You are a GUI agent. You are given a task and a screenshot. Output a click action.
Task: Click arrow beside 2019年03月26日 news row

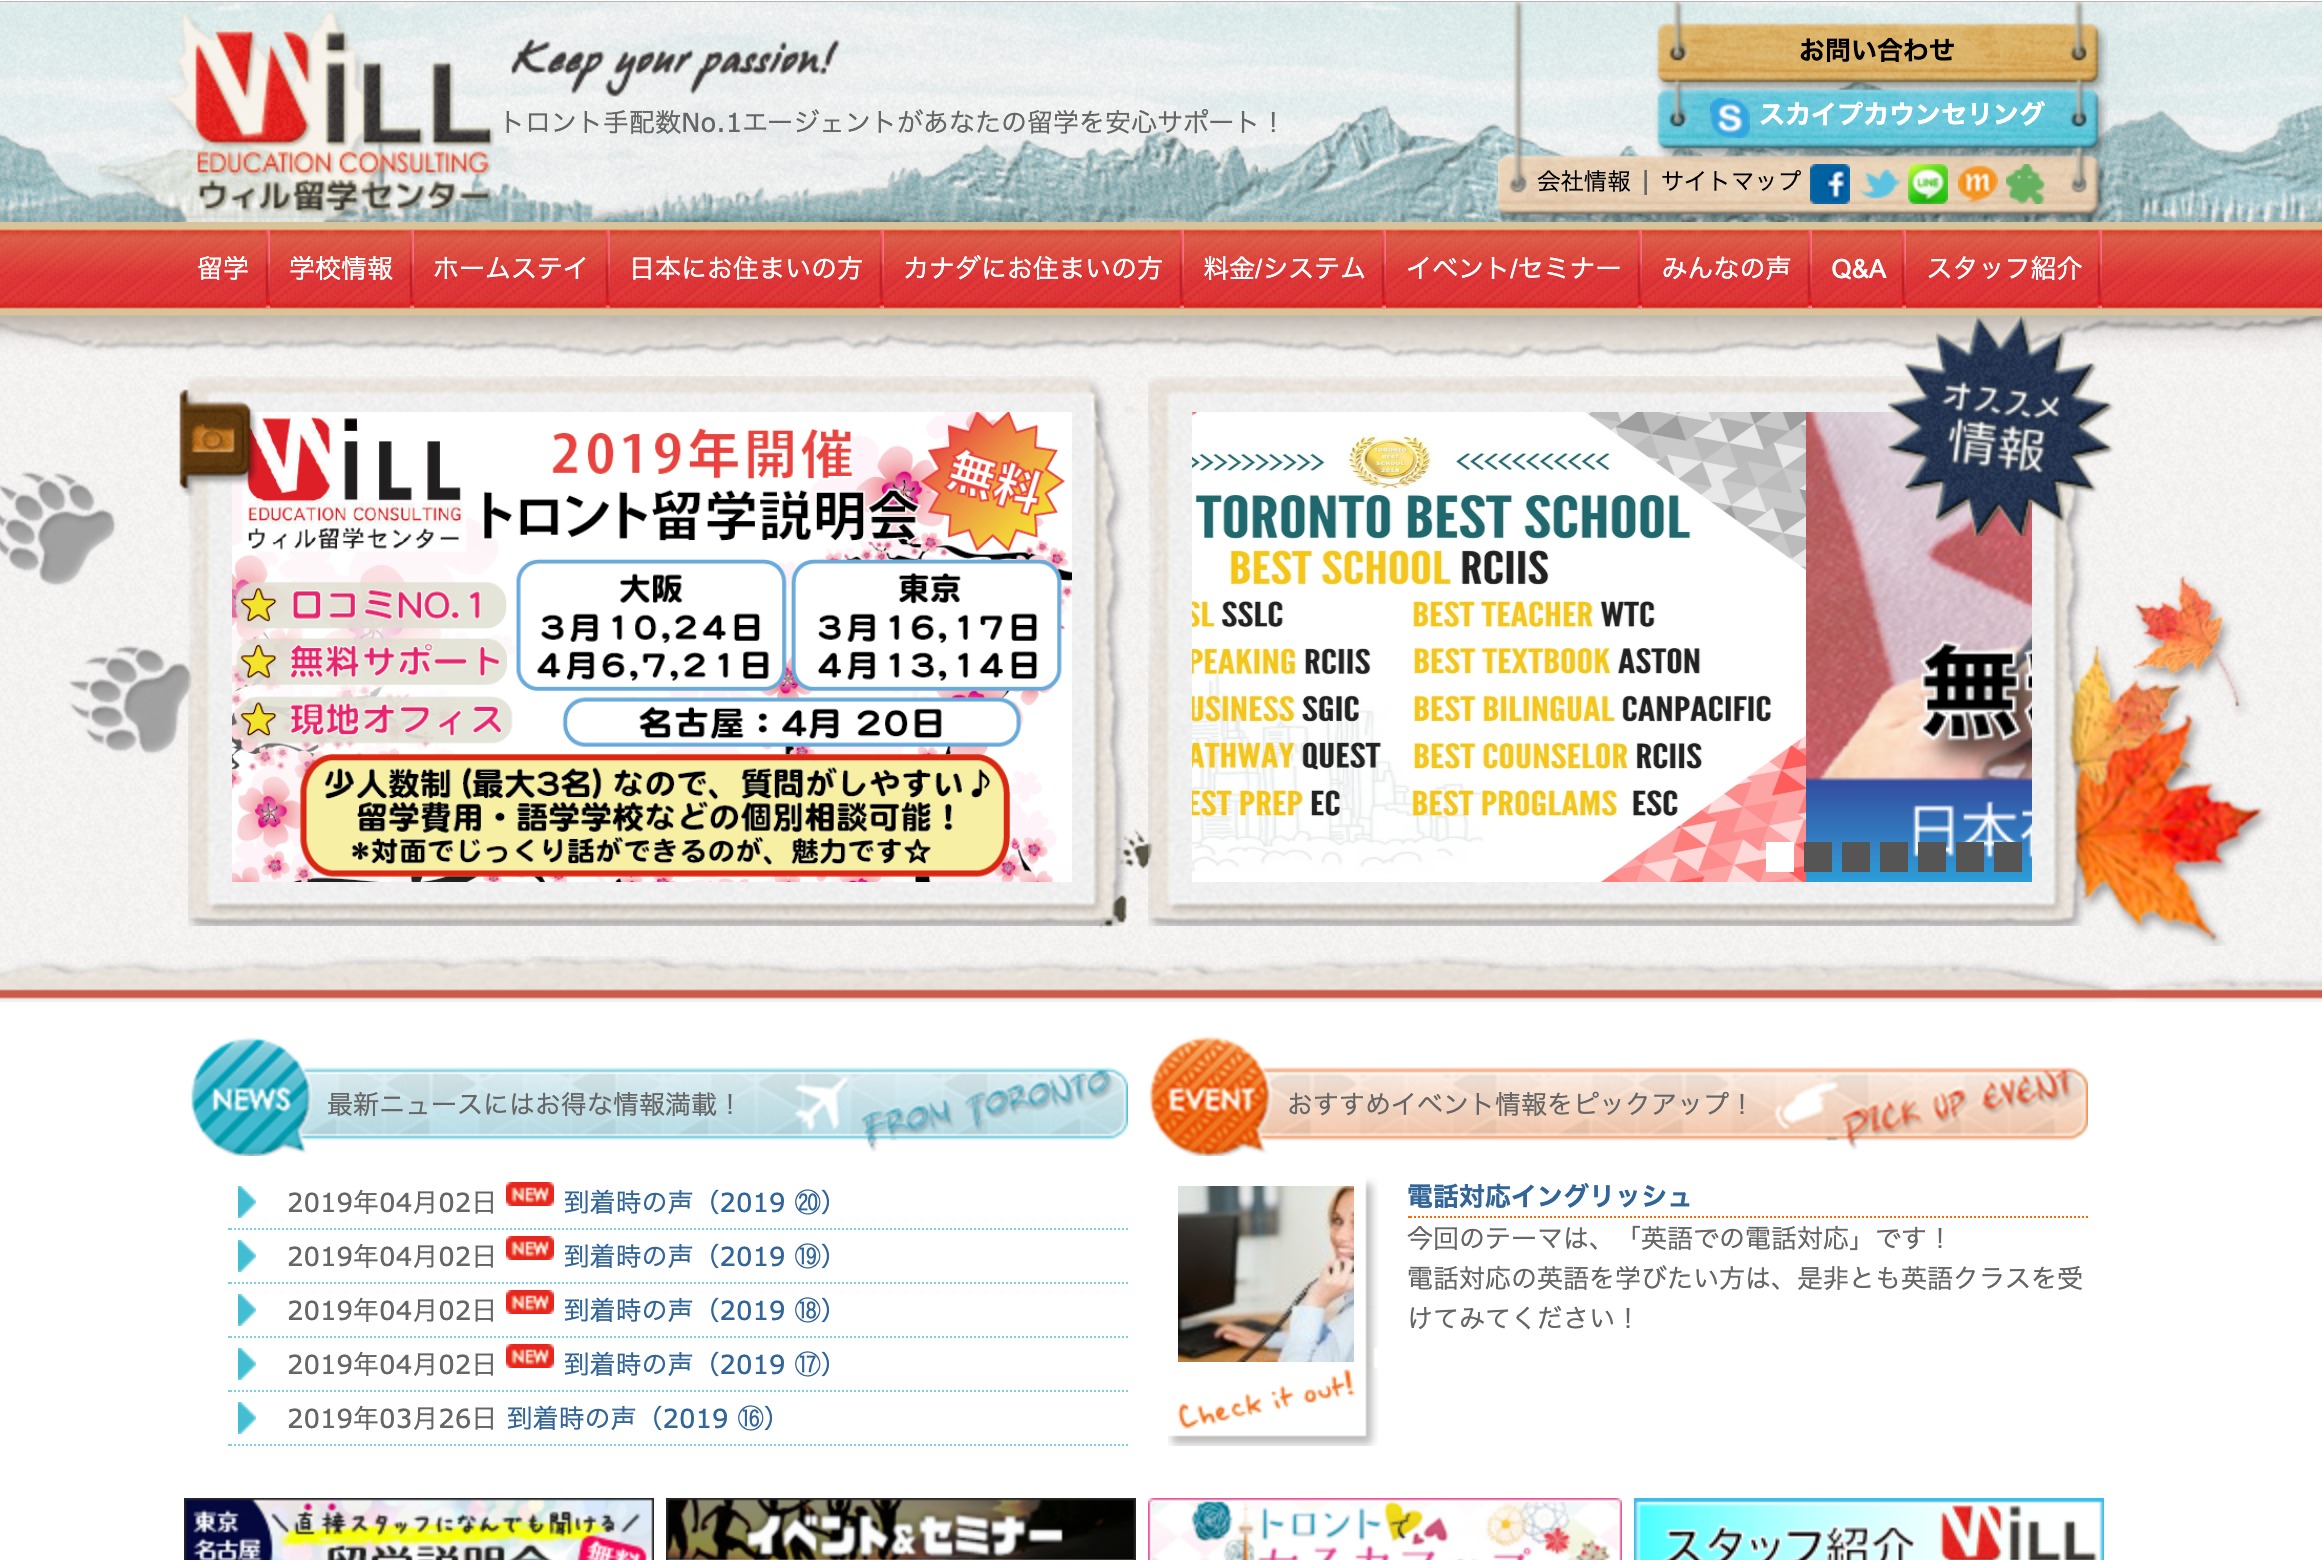(x=247, y=1418)
